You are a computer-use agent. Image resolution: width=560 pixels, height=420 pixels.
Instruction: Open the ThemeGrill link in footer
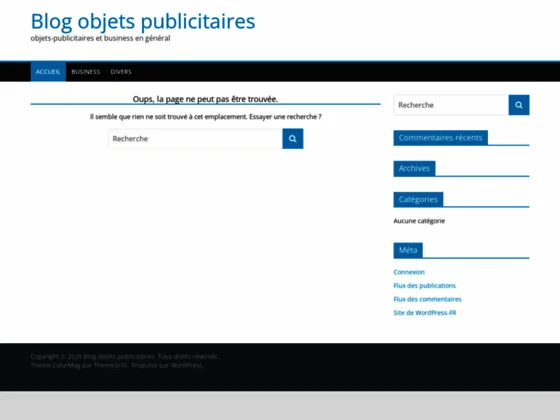tap(110, 365)
